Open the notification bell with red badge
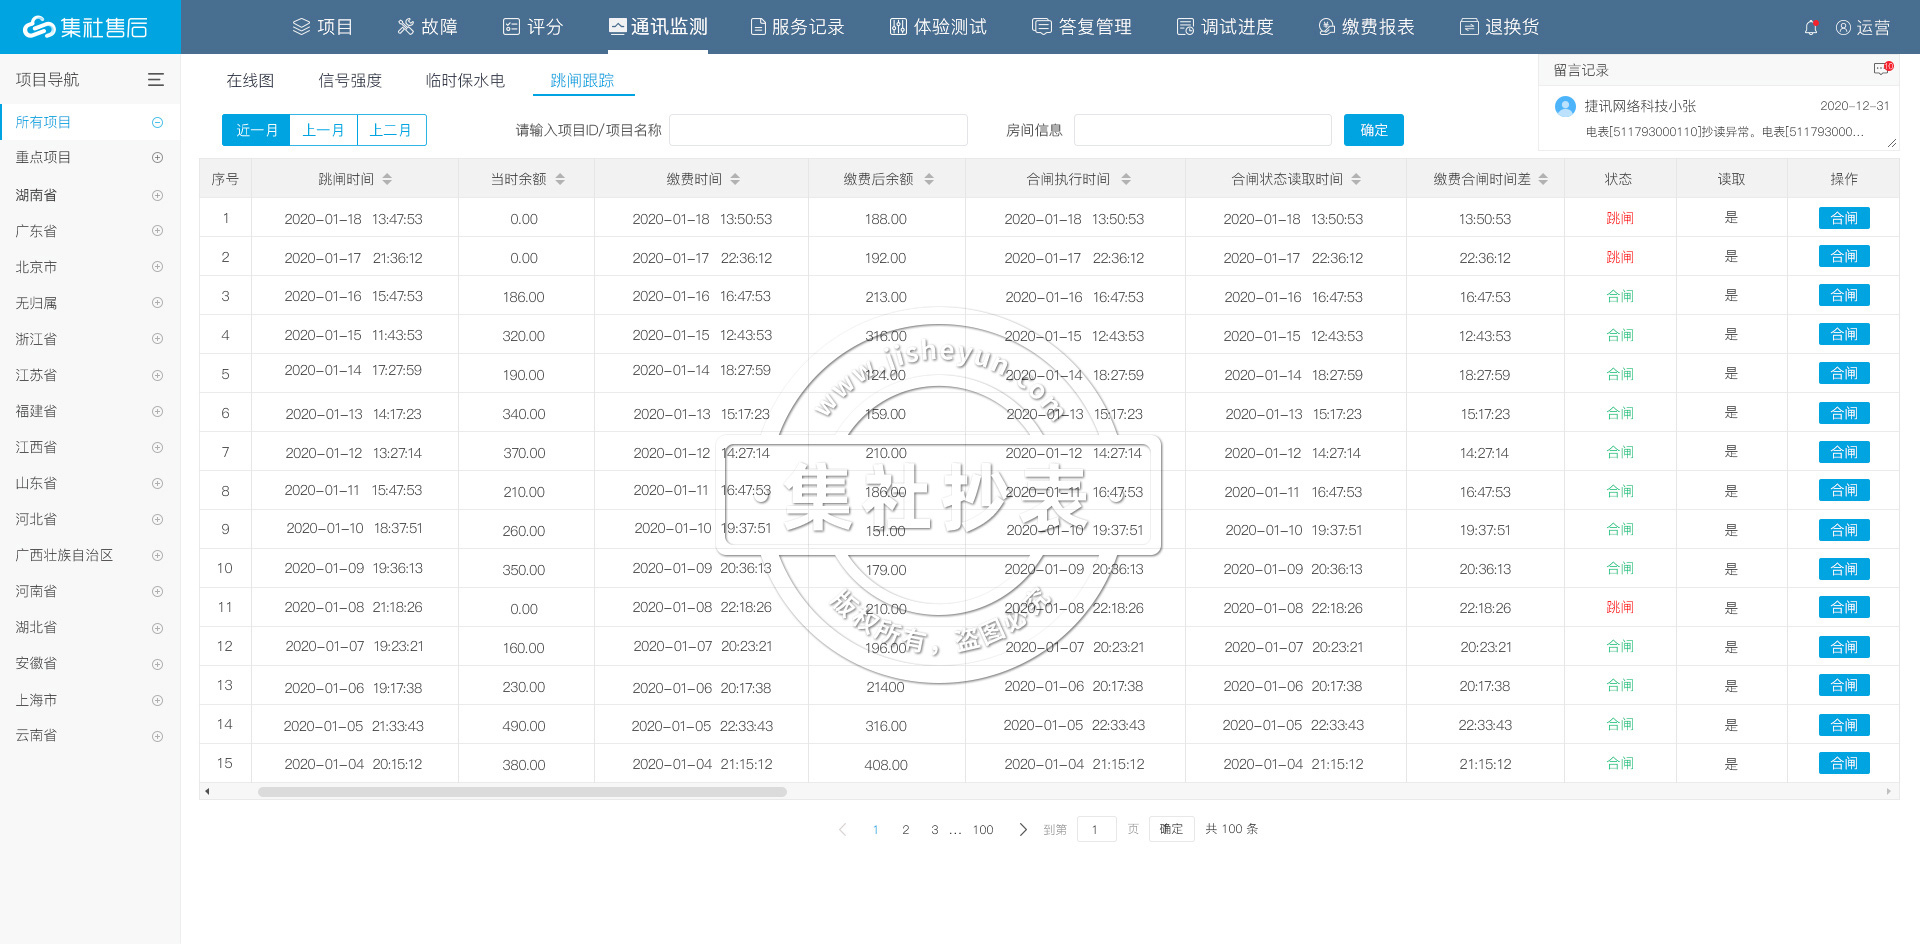The width and height of the screenshot is (1920, 944). point(1811,27)
